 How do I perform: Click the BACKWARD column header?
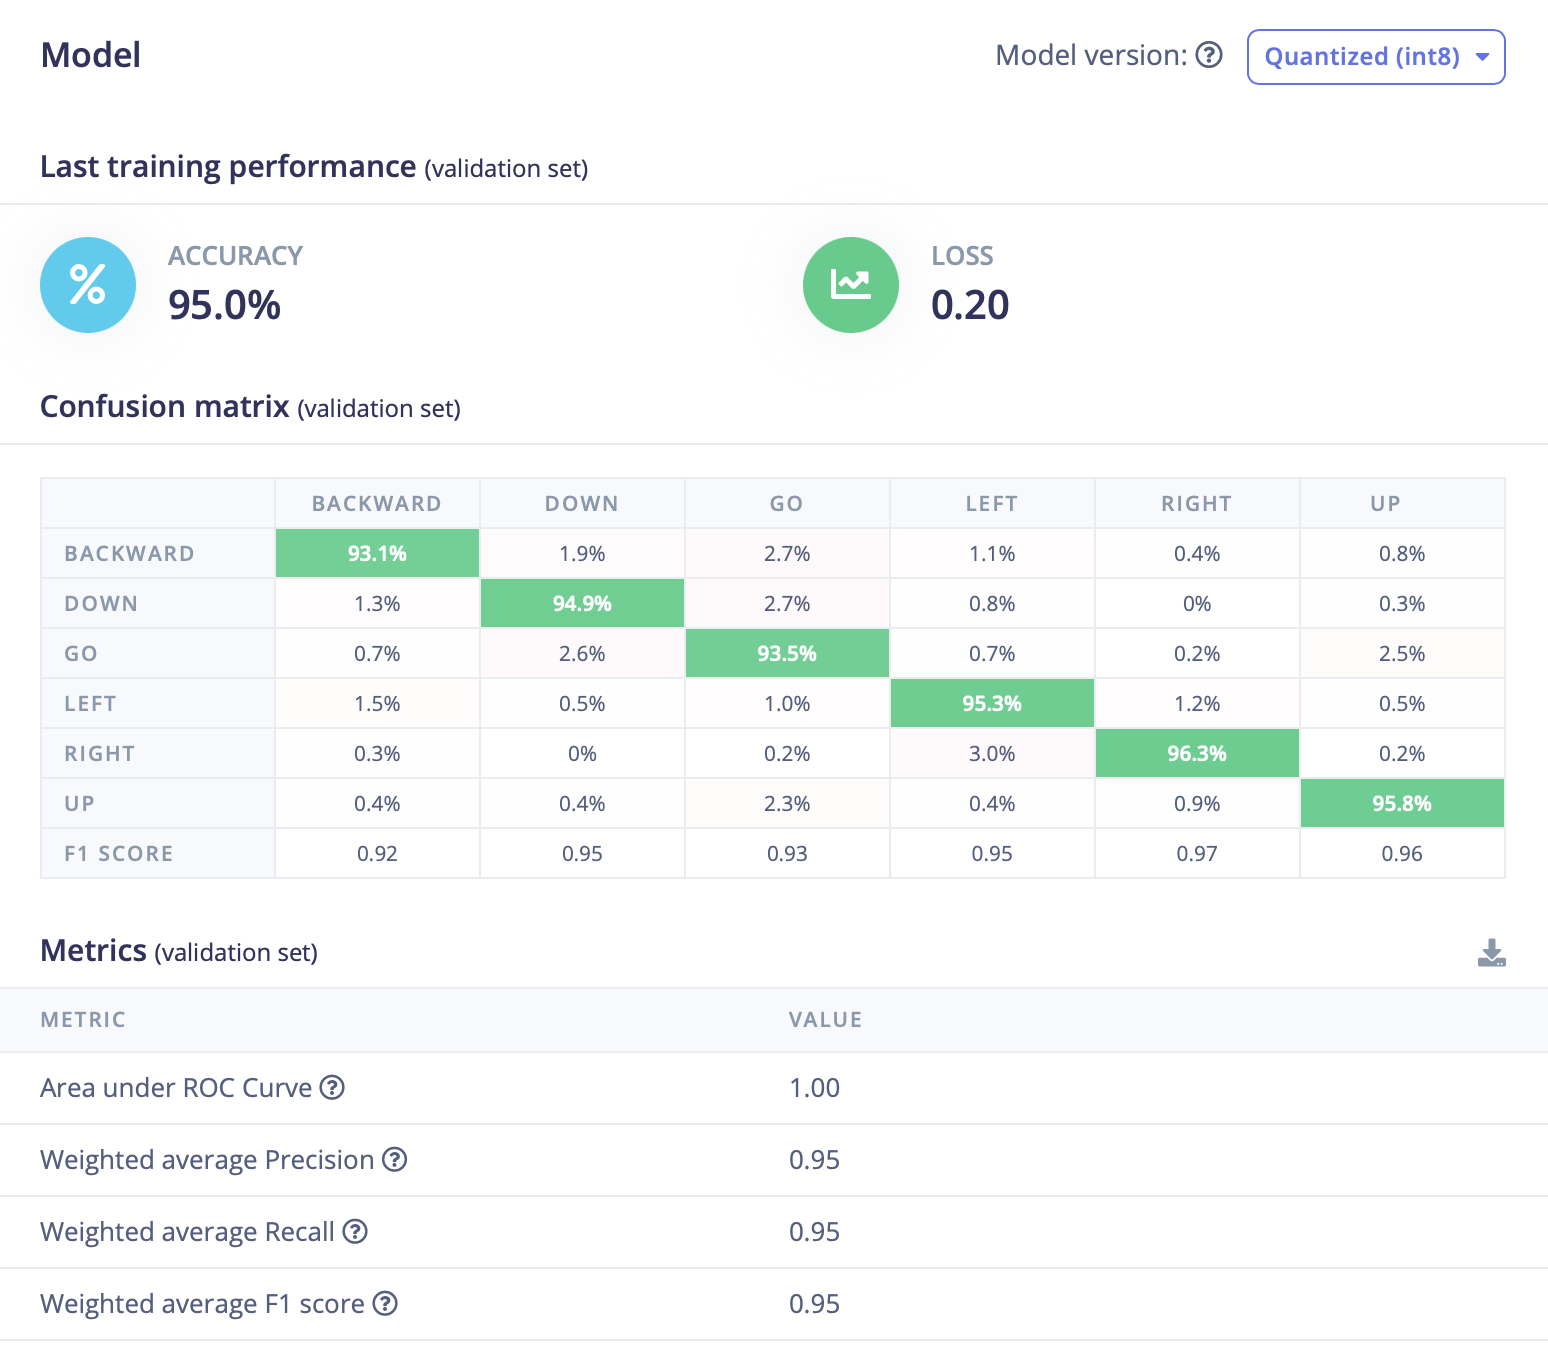pos(377,503)
